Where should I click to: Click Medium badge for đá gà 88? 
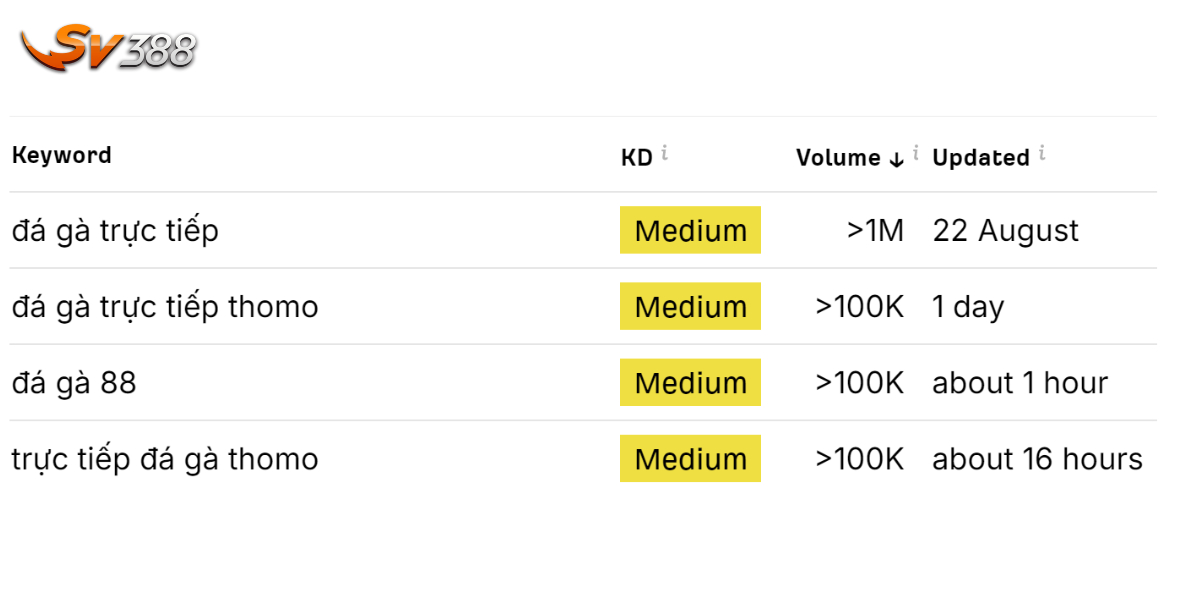point(690,382)
